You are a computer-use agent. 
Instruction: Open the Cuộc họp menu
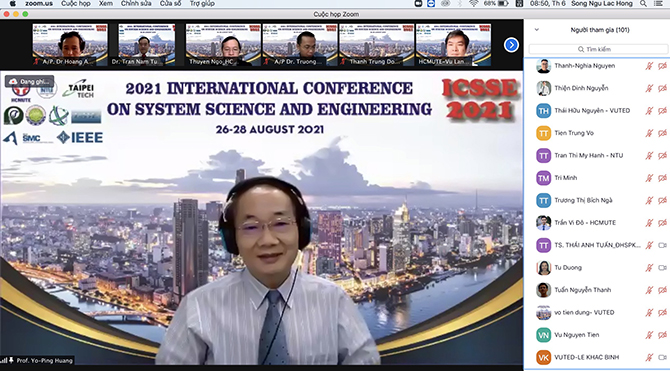[76, 3]
